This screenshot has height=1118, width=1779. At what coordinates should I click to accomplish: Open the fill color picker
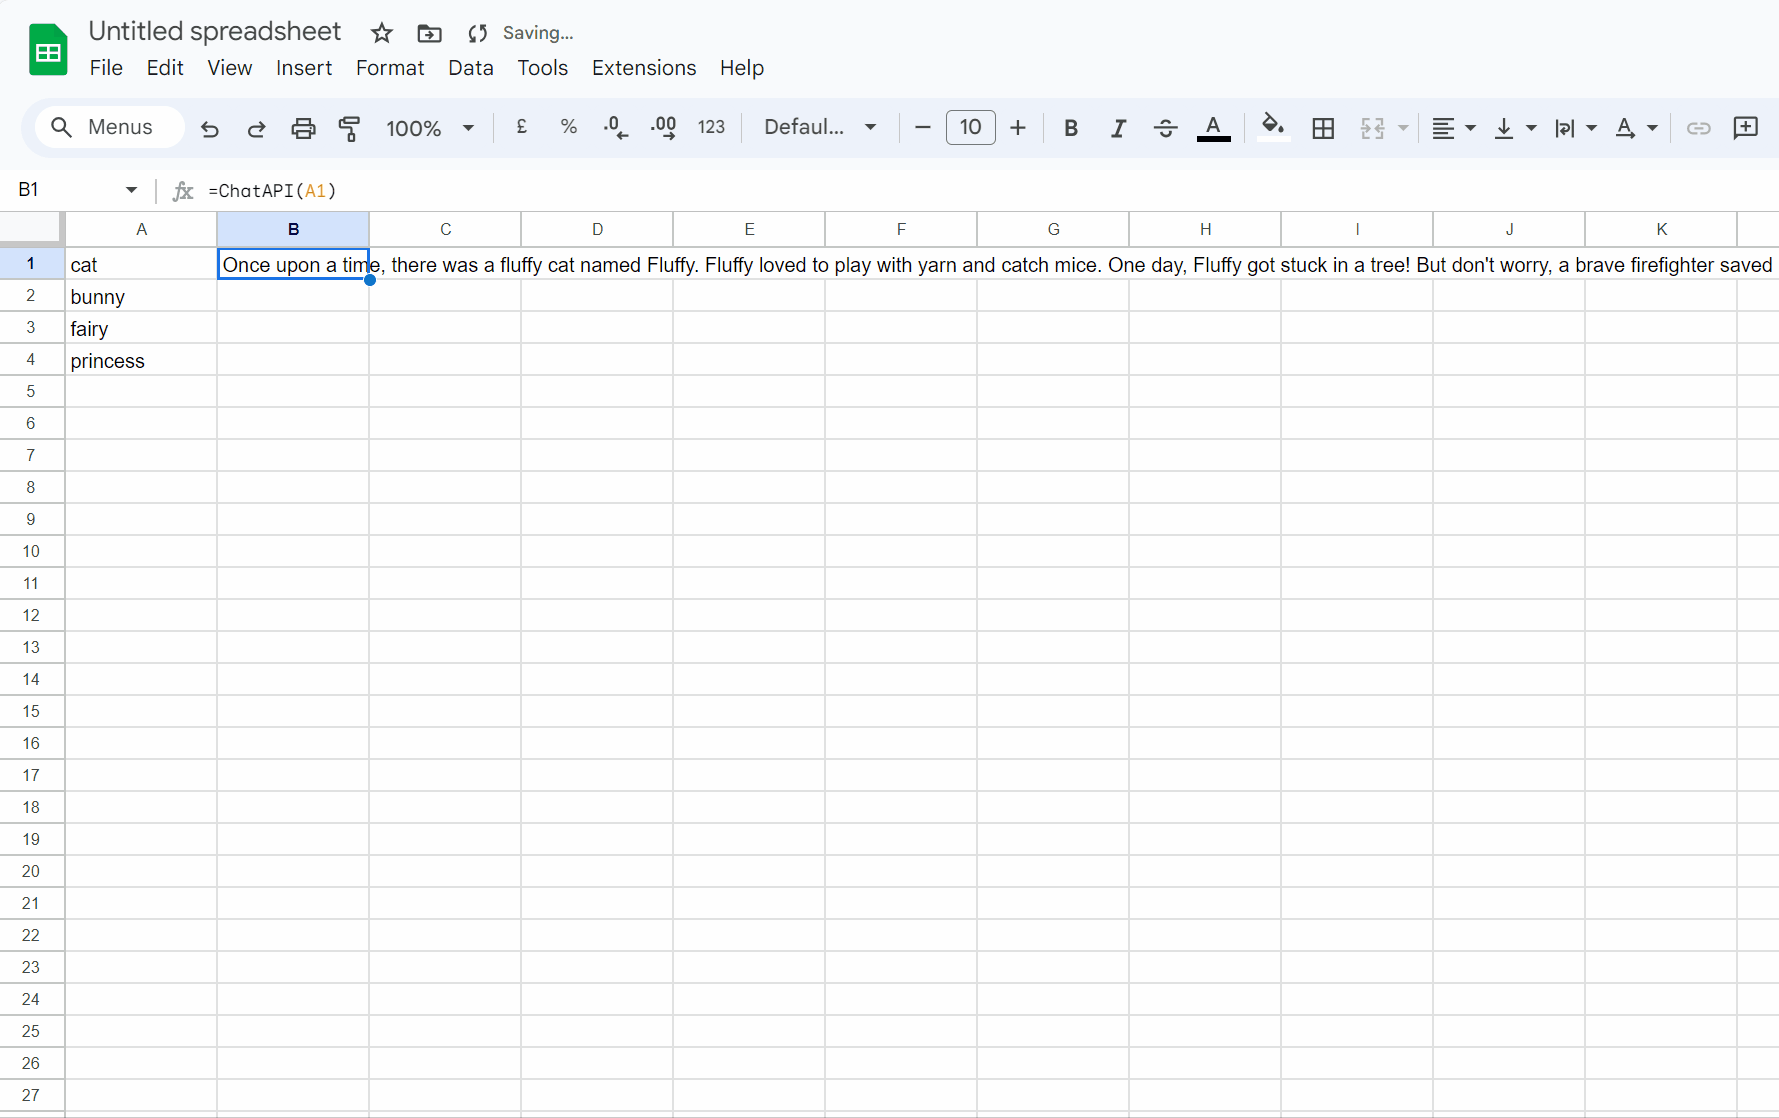(1272, 127)
